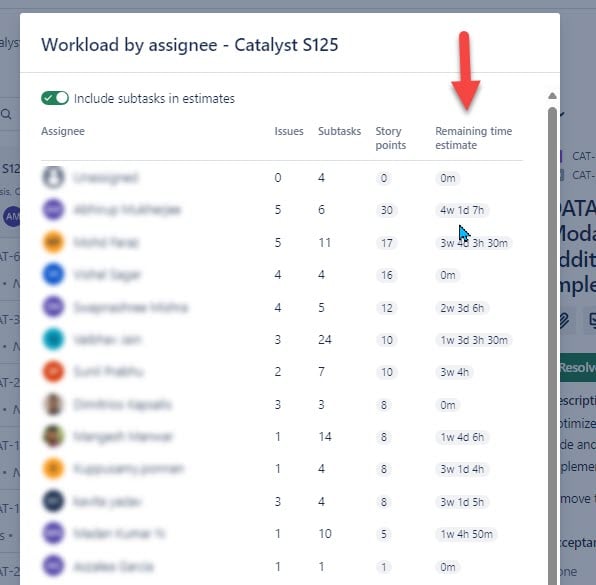Image resolution: width=596 pixels, height=585 pixels.
Task: Click the photo avatar in the 14 subtasks row
Action: click(53, 436)
